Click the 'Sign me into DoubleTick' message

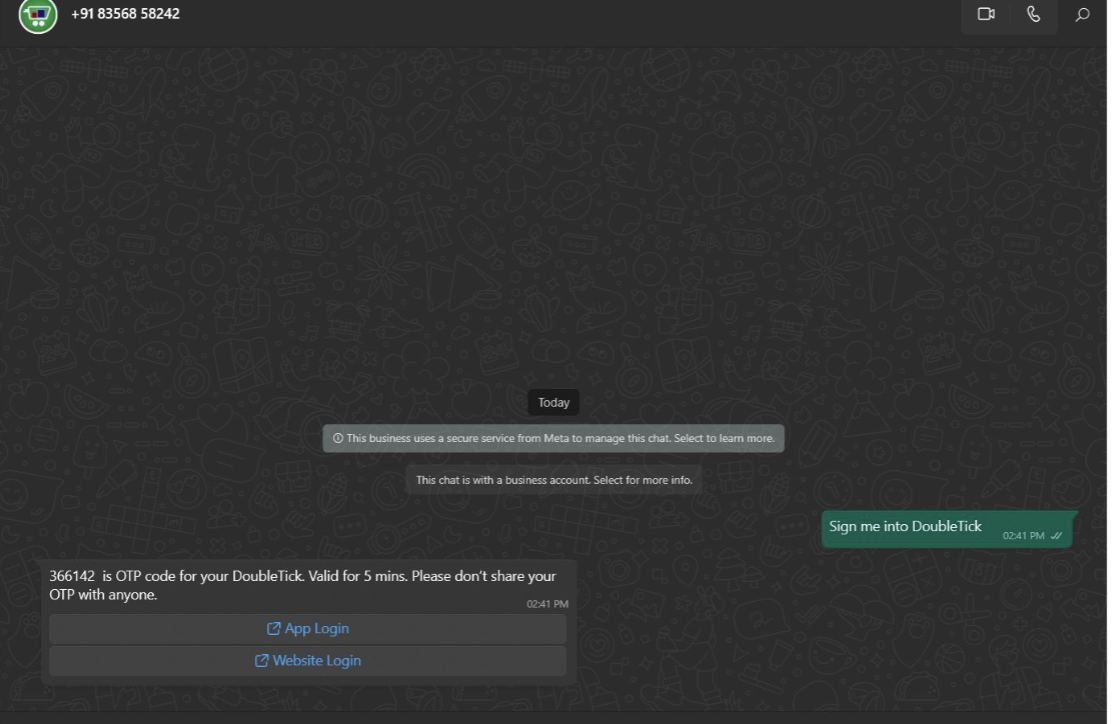click(x=905, y=527)
